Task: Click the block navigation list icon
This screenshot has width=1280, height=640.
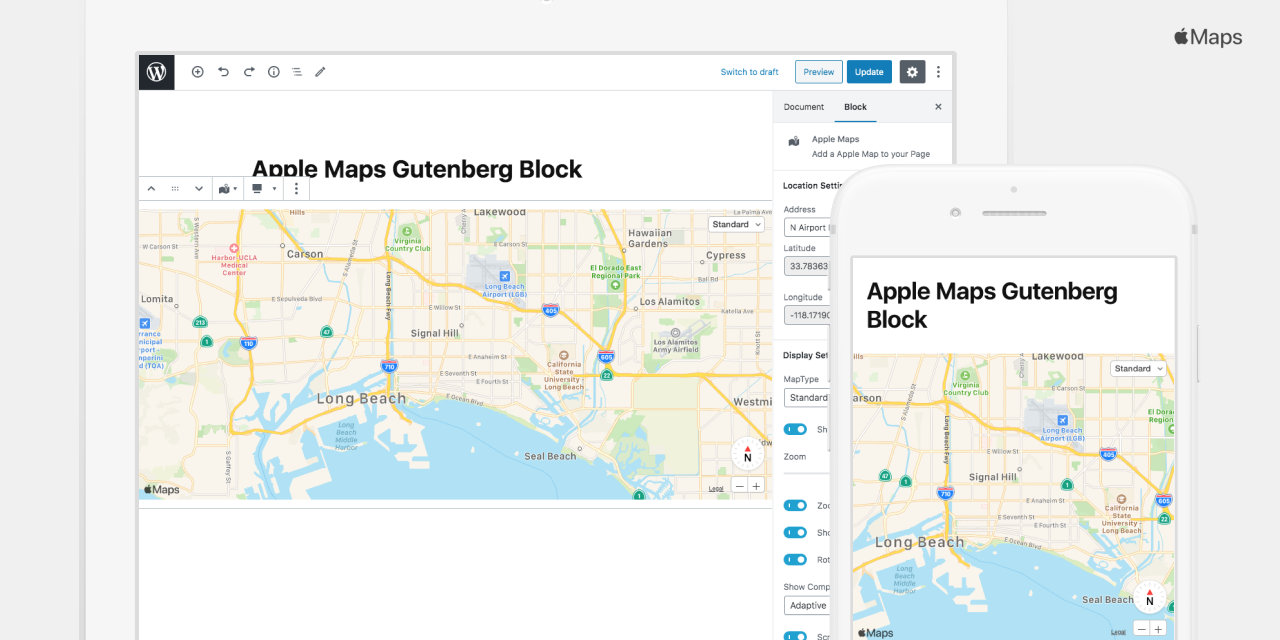Action: [x=297, y=72]
